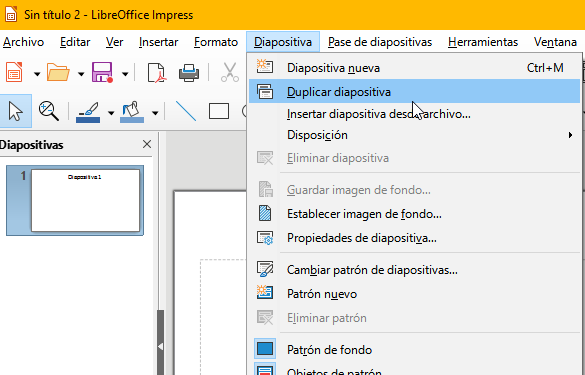Open the Ver menu
Viewport: 585px width, 375px height.
(114, 42)
